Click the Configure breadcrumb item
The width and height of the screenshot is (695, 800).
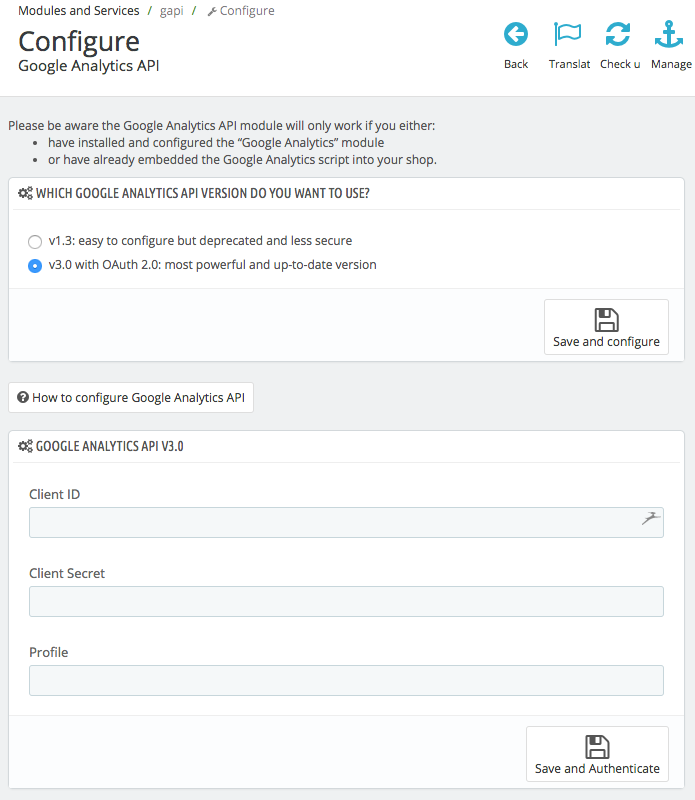246,11
